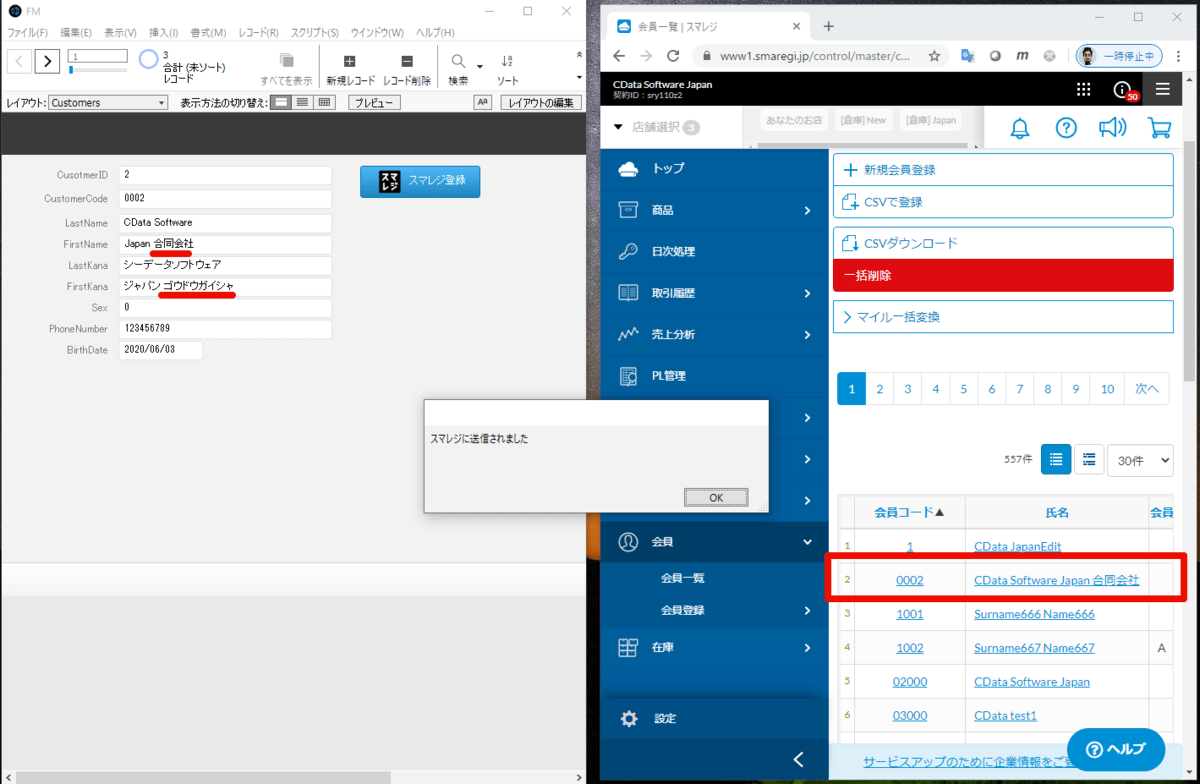Open Smaregi info notifications icon

[x=1123, y=90]
